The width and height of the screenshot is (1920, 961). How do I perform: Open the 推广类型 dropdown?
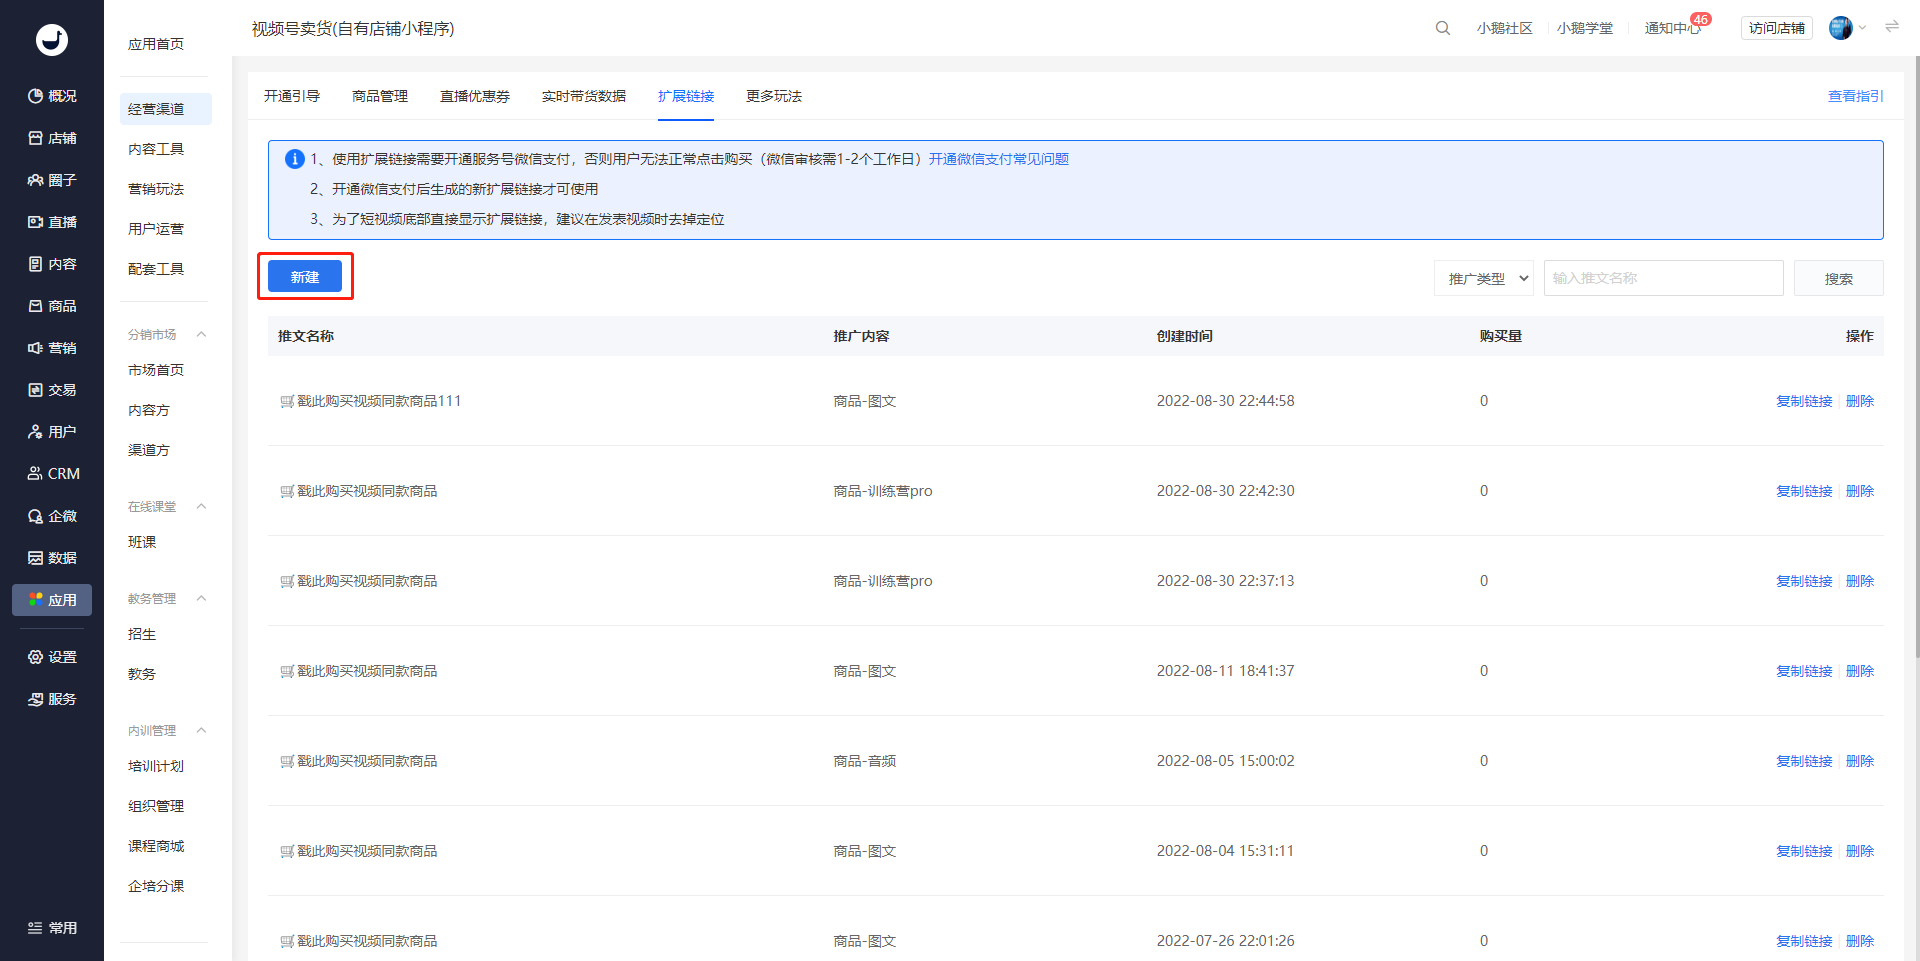[x=1484, y=278]
